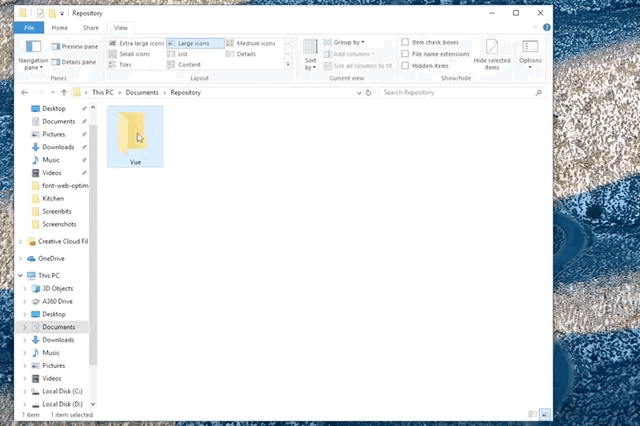The image size is (640, 426).
Task: Switch to the Share tab
Action: pyautogui.click(x=91, y=28)
